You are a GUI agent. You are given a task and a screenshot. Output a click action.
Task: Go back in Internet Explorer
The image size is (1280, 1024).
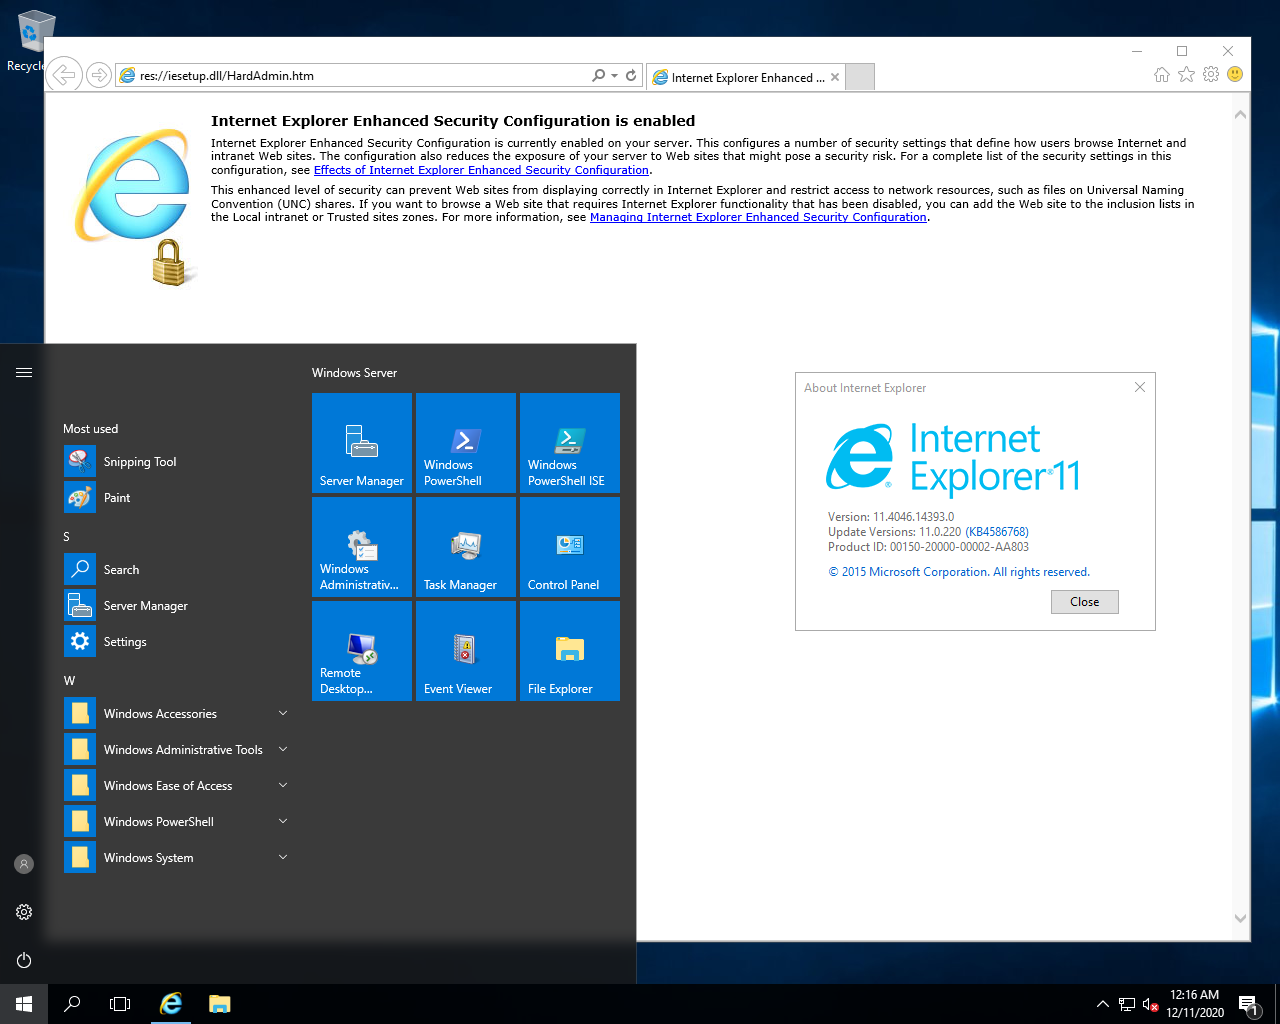pos(64,75)
